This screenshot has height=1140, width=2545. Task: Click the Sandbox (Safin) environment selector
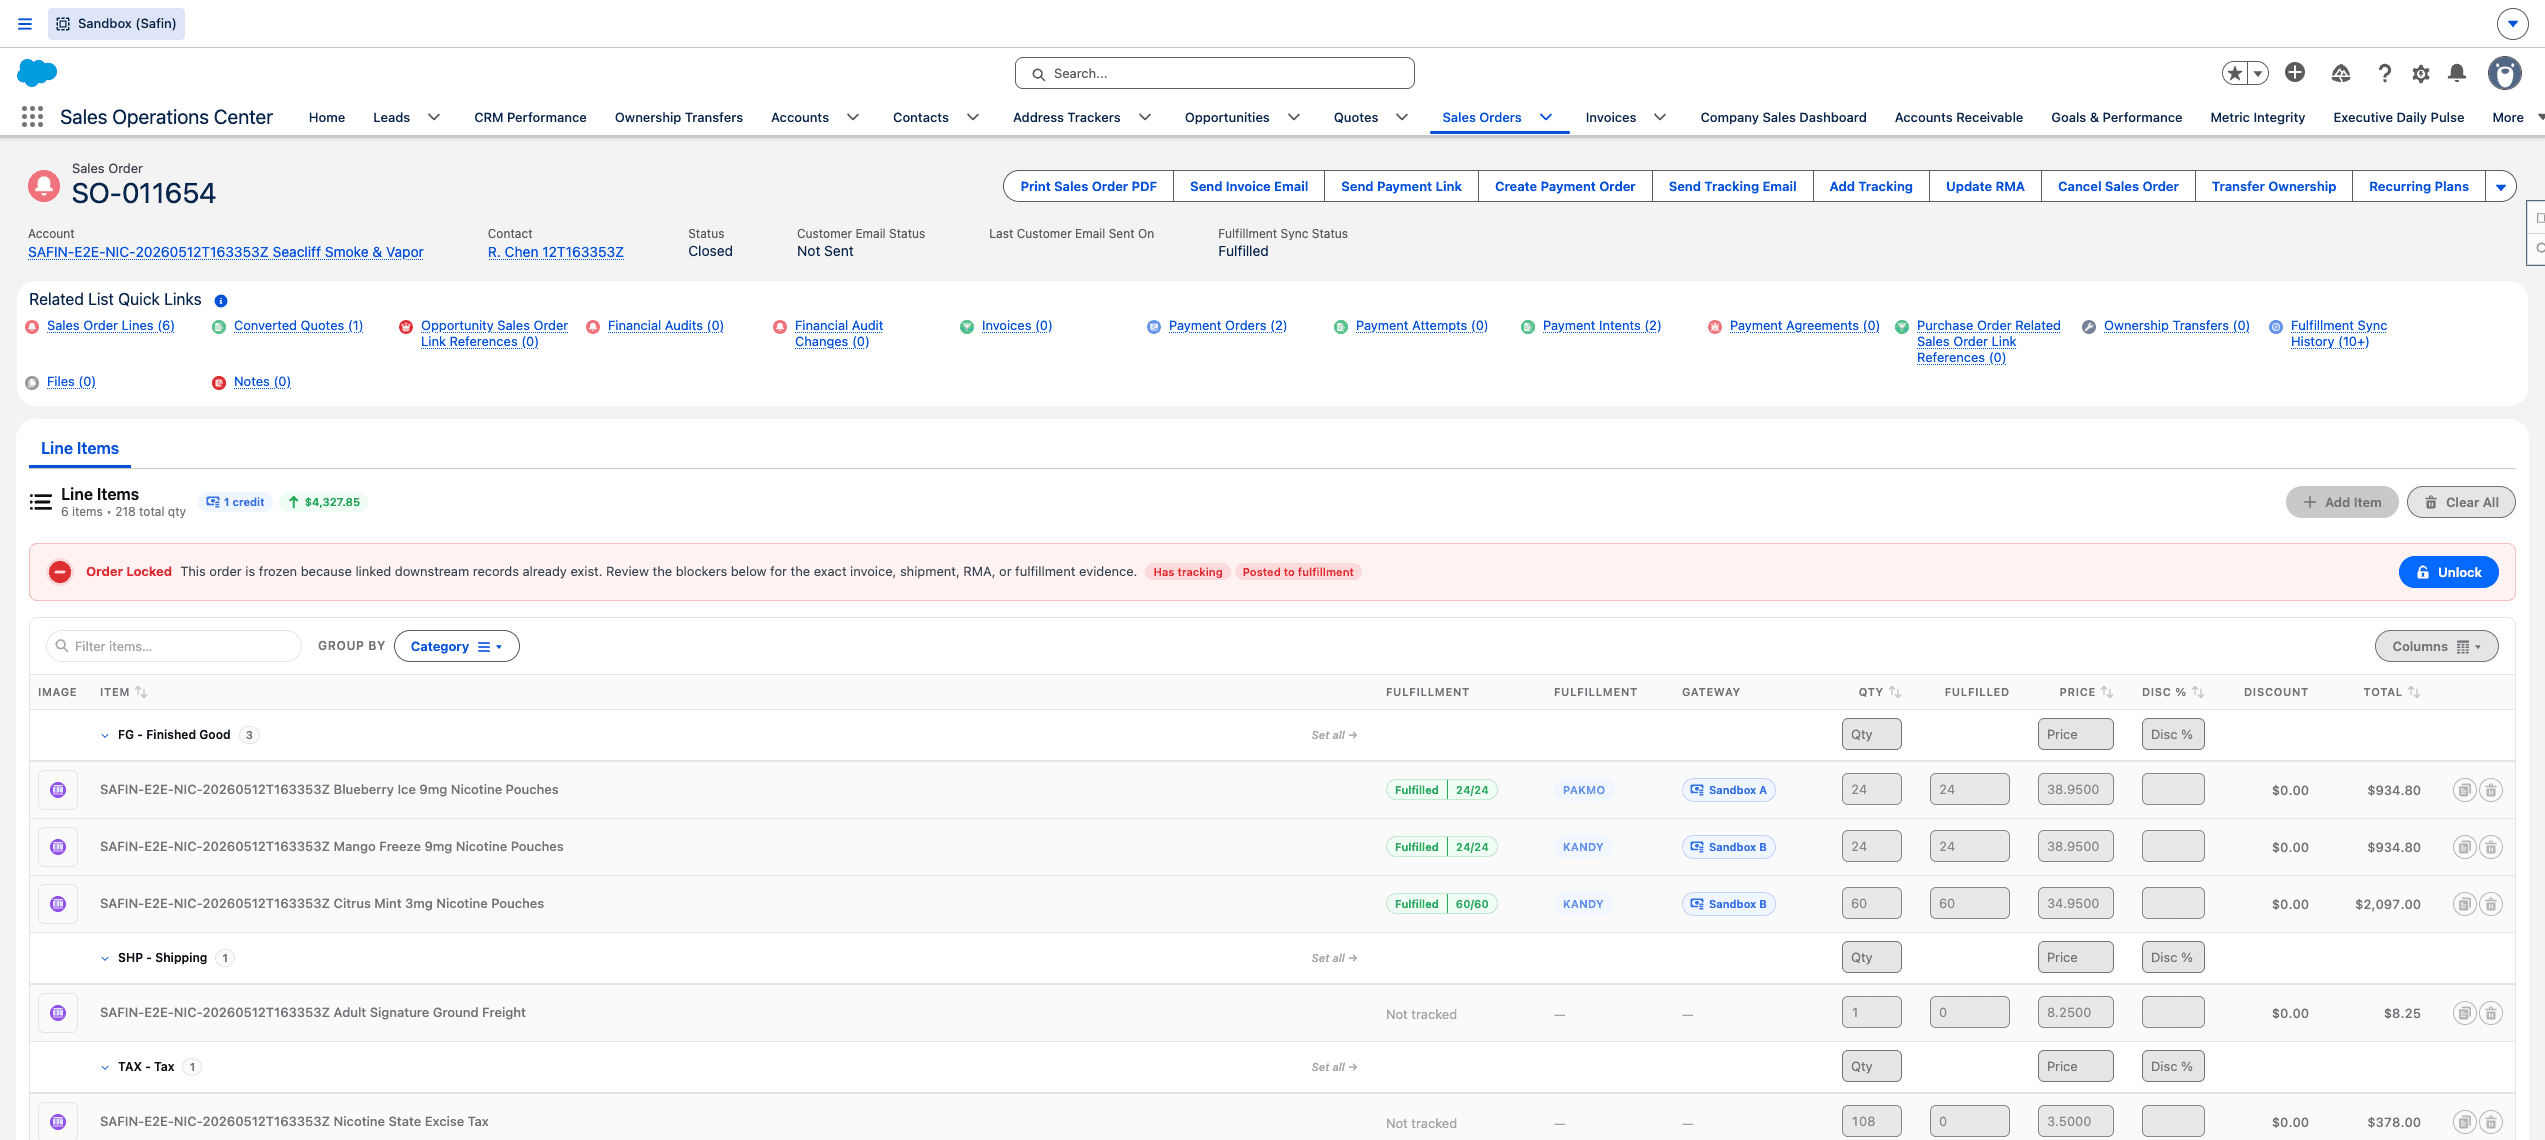[116, 23]
